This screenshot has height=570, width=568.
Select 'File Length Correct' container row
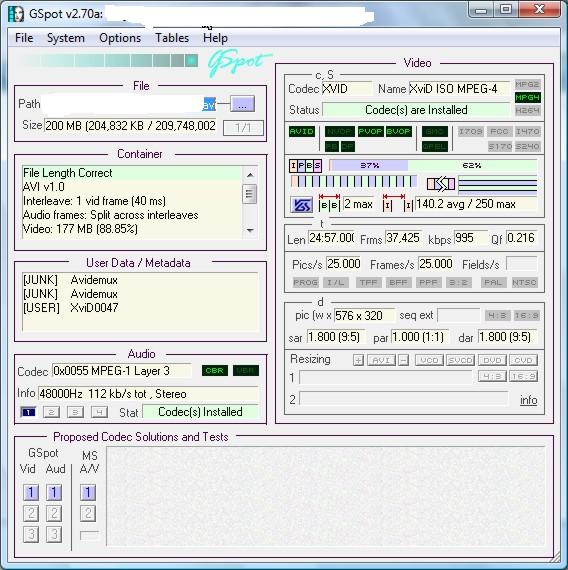[132, 173]
